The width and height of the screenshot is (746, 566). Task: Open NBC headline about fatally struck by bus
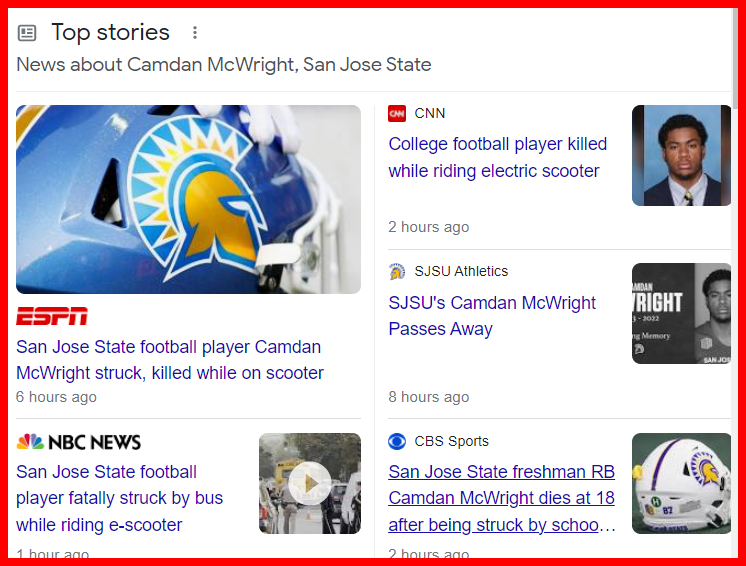tap(119, 498)
